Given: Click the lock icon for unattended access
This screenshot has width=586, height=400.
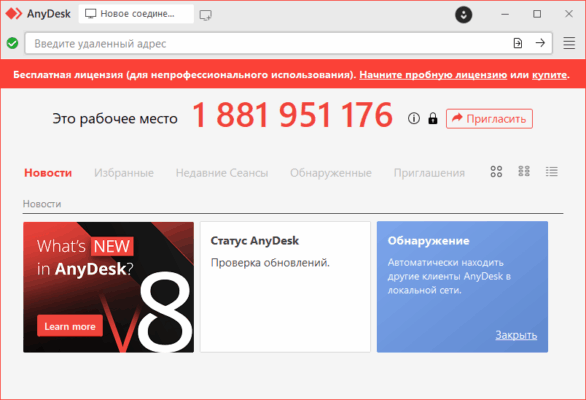Looking at the screenshot, I should click(433, 118).
